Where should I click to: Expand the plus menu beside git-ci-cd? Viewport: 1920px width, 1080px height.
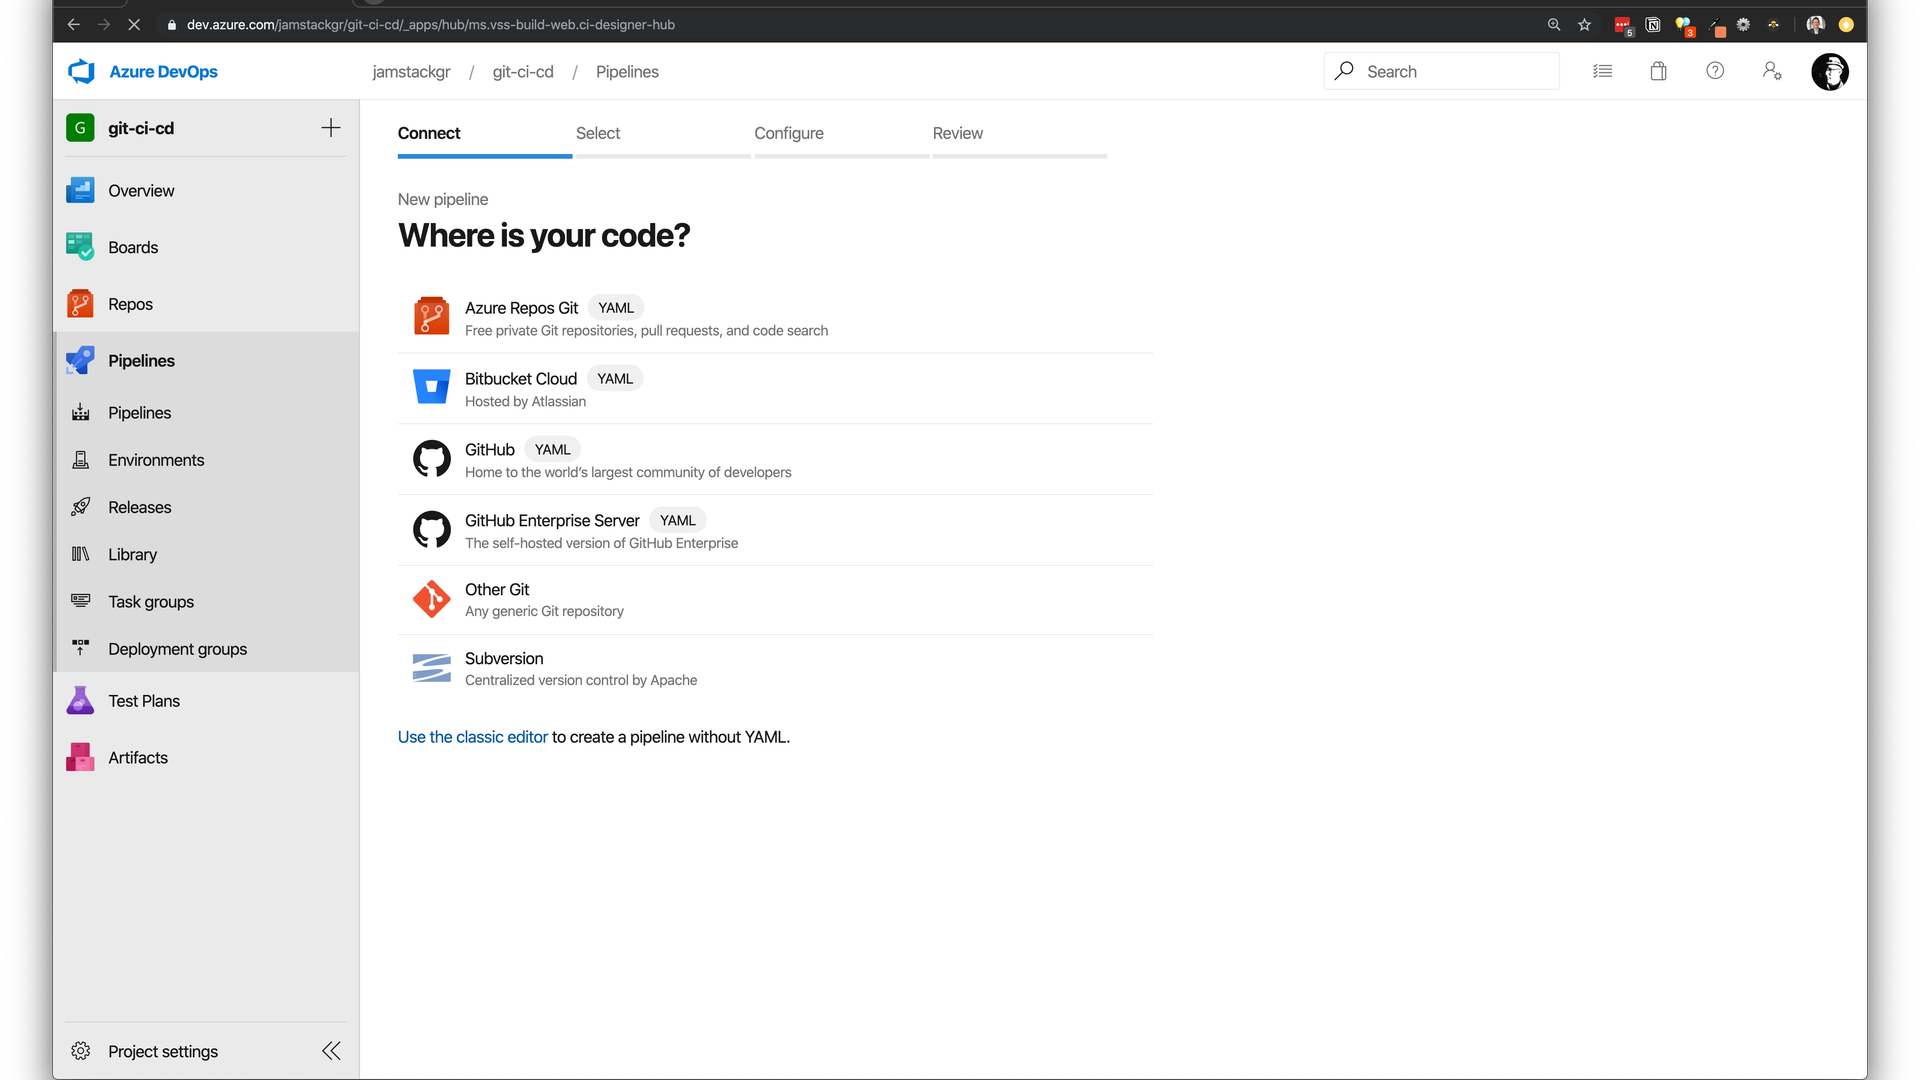click(x=331, y=128)
